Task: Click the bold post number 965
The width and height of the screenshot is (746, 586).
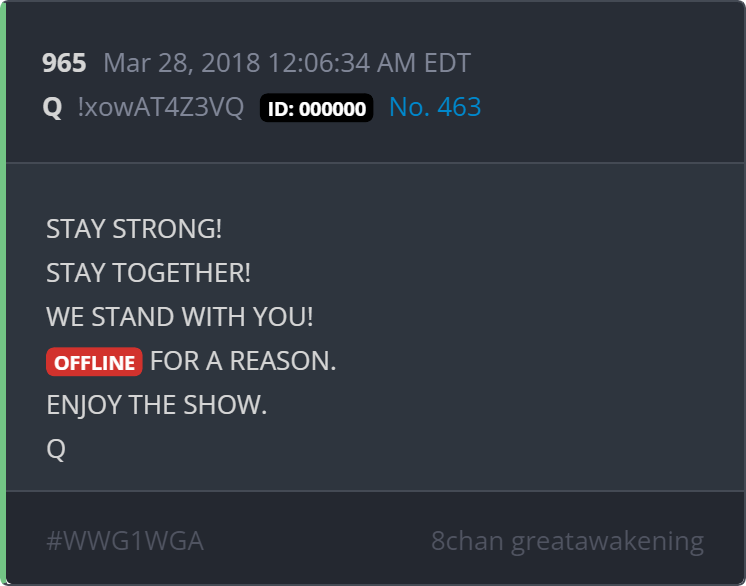Action: [x=64, y=63]
